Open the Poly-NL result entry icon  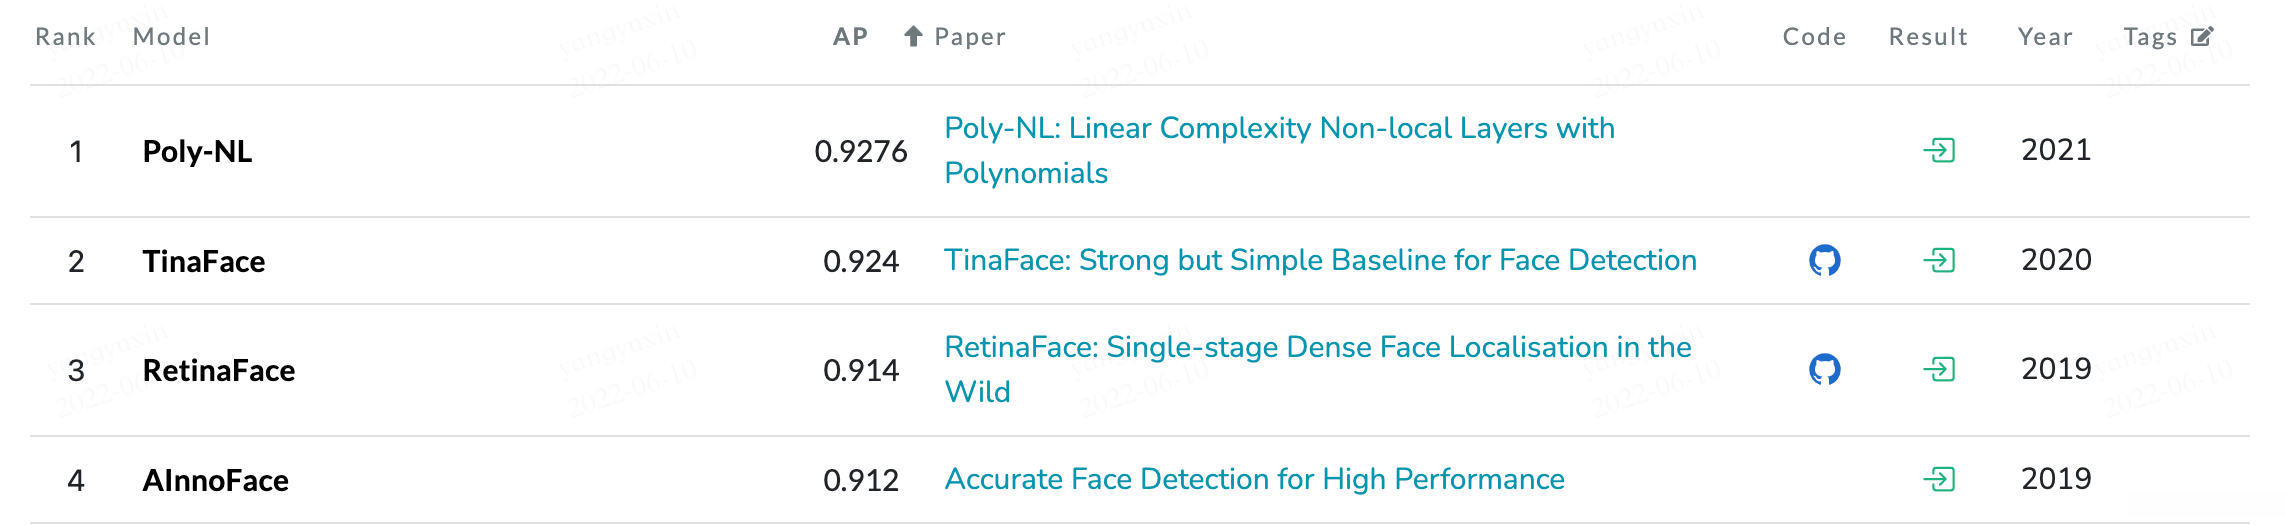point(1939,151)
